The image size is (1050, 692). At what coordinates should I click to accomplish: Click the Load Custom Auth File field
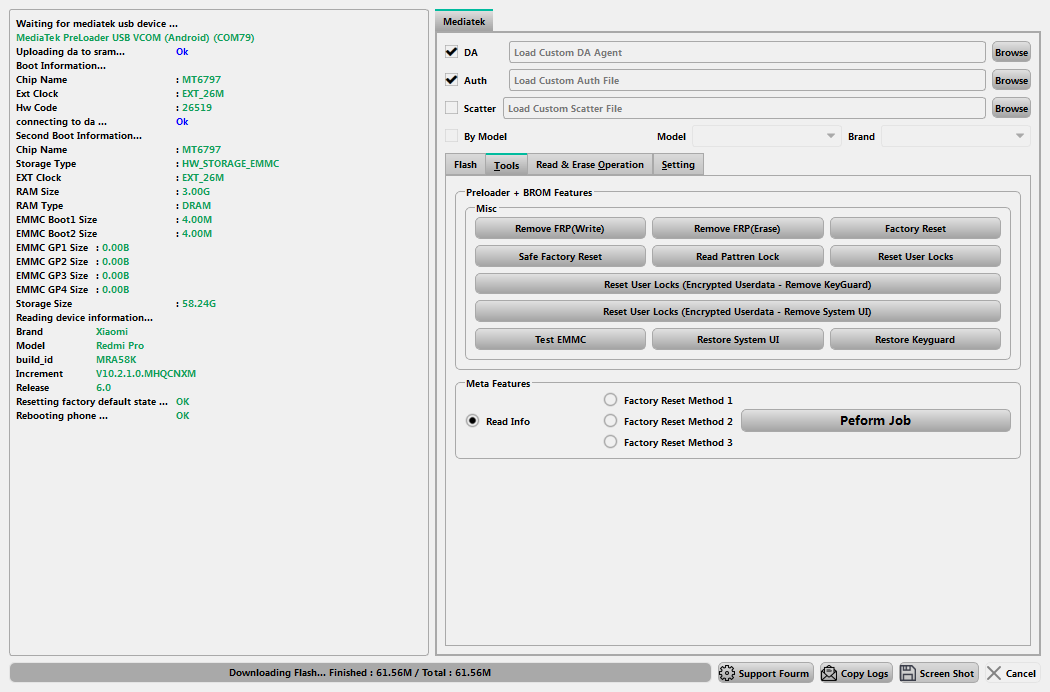point(747,80)
